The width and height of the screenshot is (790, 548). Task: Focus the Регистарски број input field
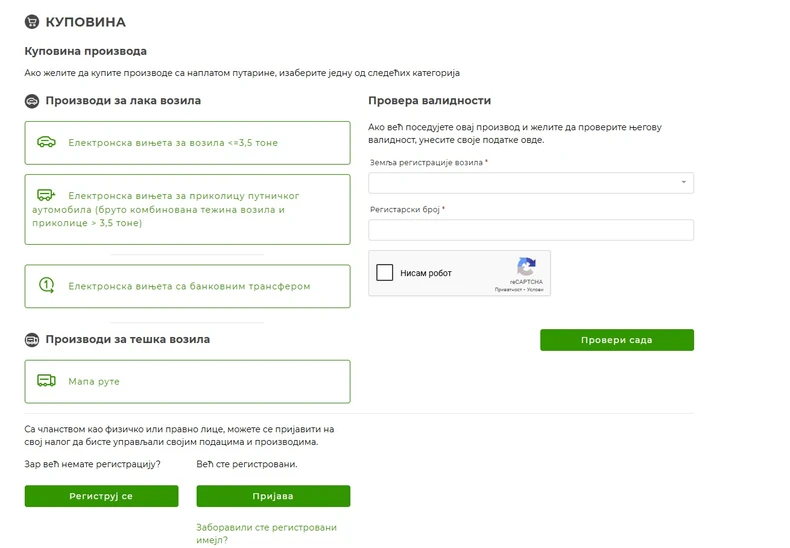(x=530, y=230)
